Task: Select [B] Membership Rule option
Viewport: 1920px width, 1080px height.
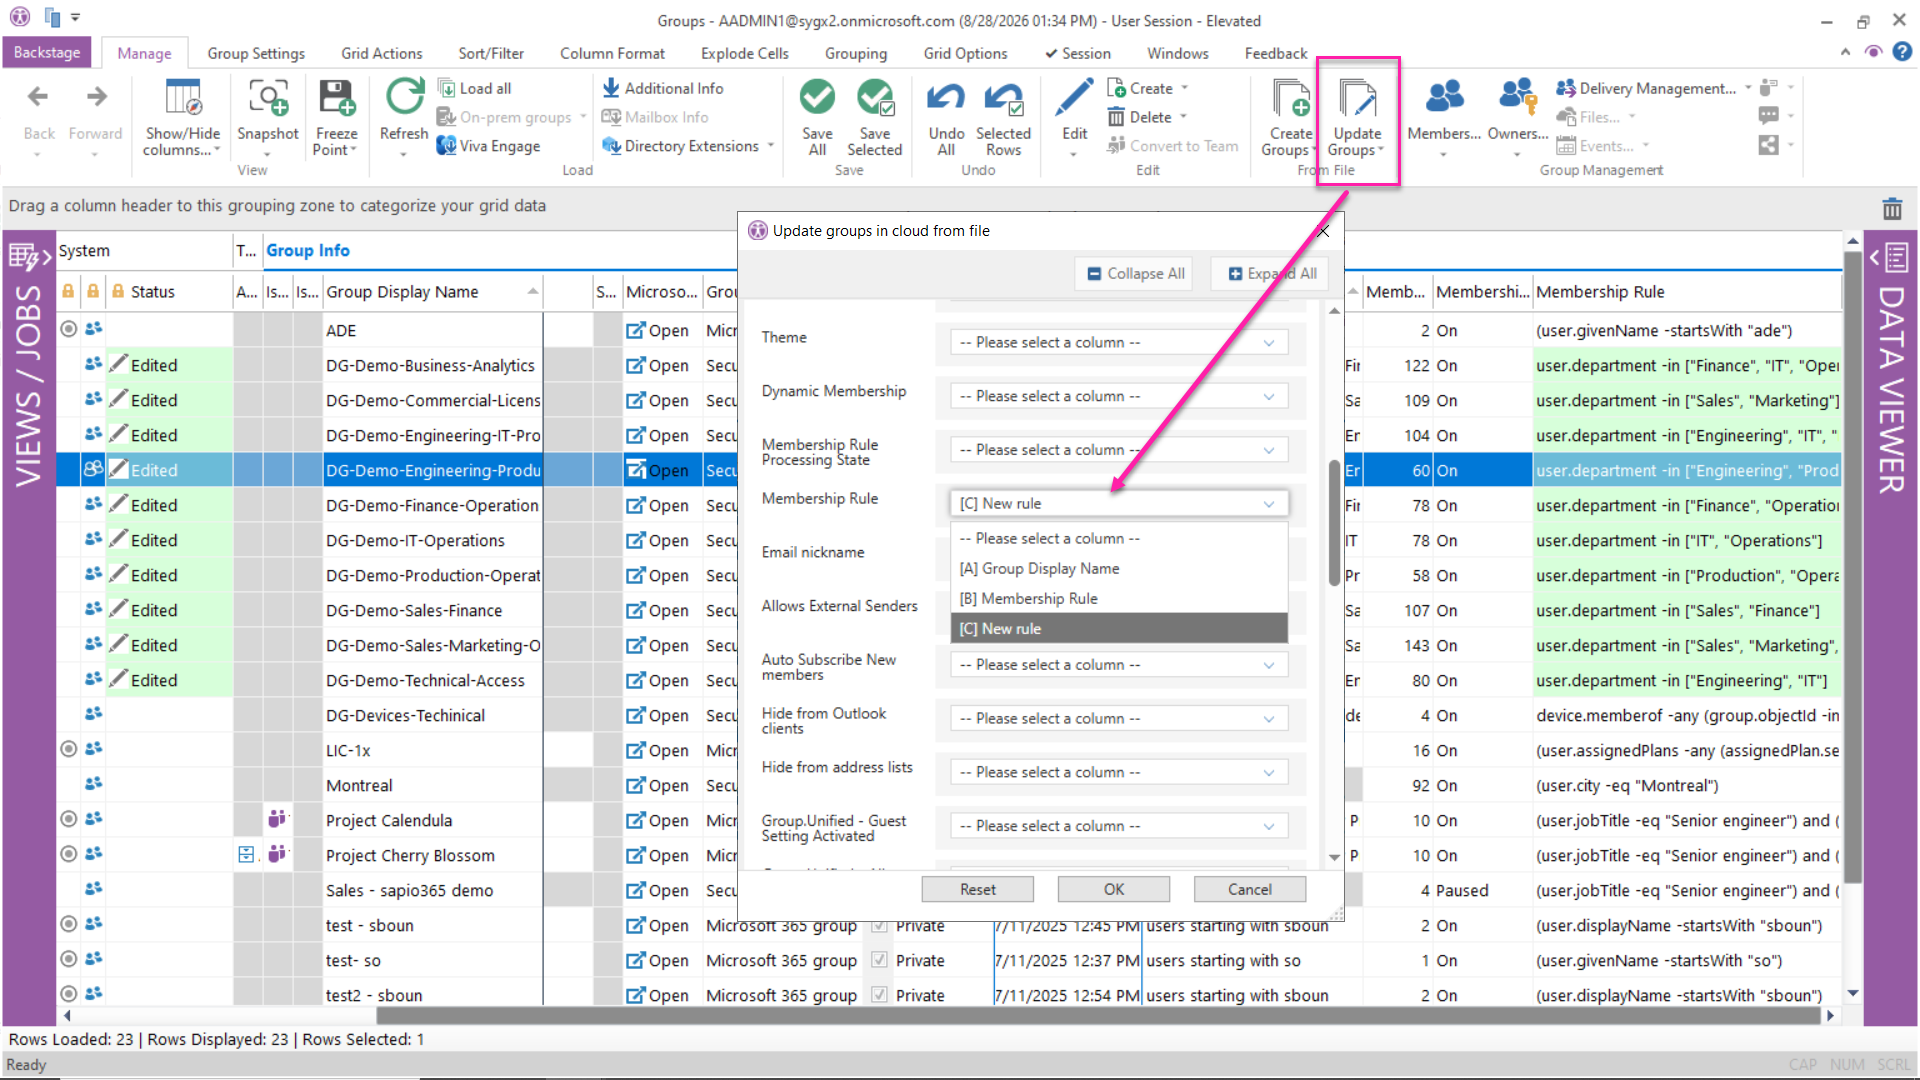Action: click(x=1118, y=598)
